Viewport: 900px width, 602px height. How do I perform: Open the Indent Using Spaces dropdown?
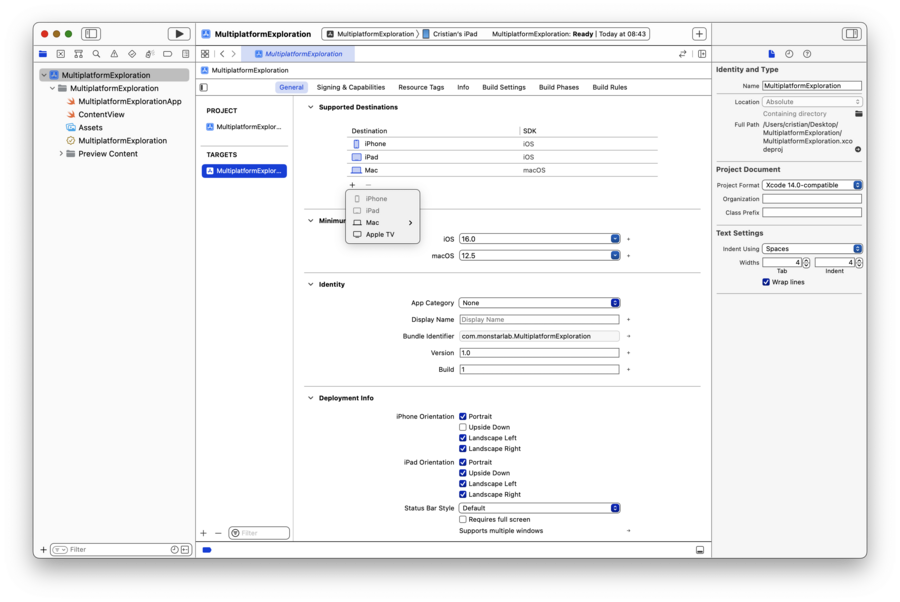click(812, 248)
